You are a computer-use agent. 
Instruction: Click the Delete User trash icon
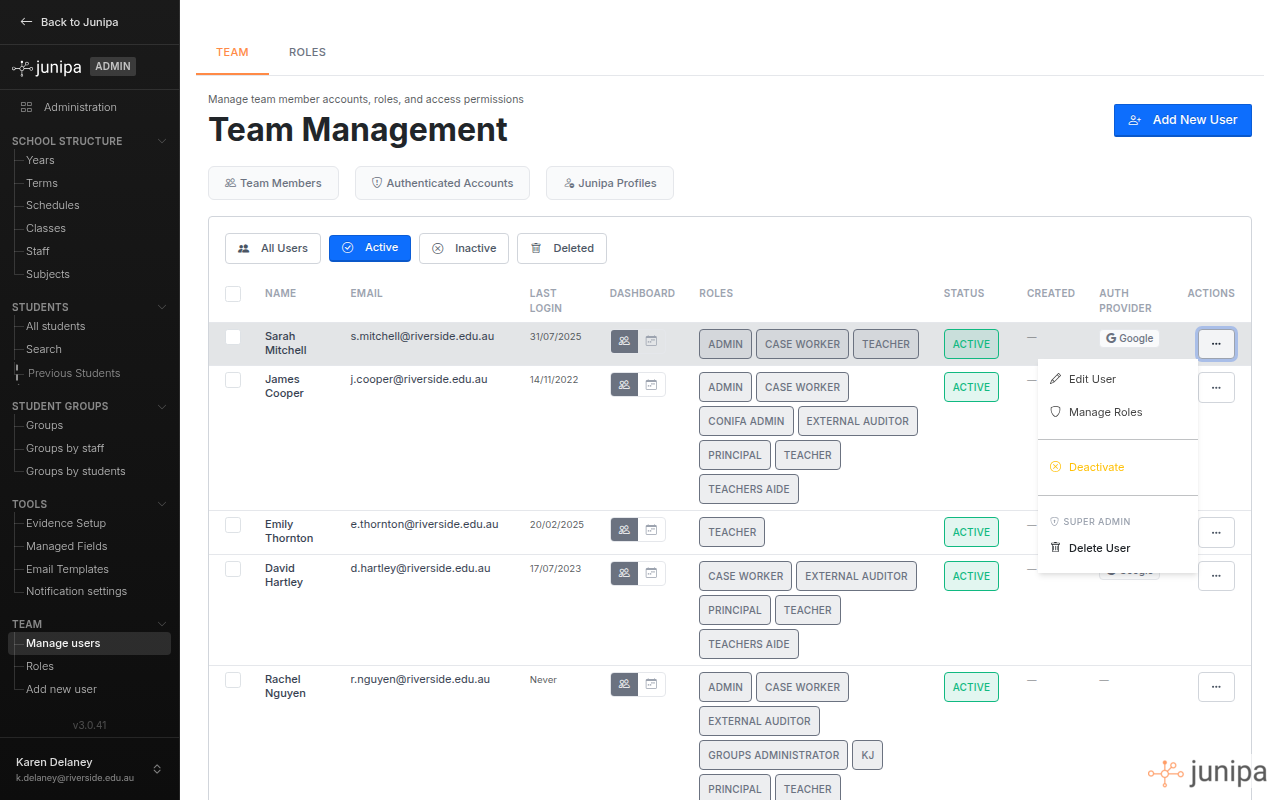pyautogui.click(x=1055, y=547)
